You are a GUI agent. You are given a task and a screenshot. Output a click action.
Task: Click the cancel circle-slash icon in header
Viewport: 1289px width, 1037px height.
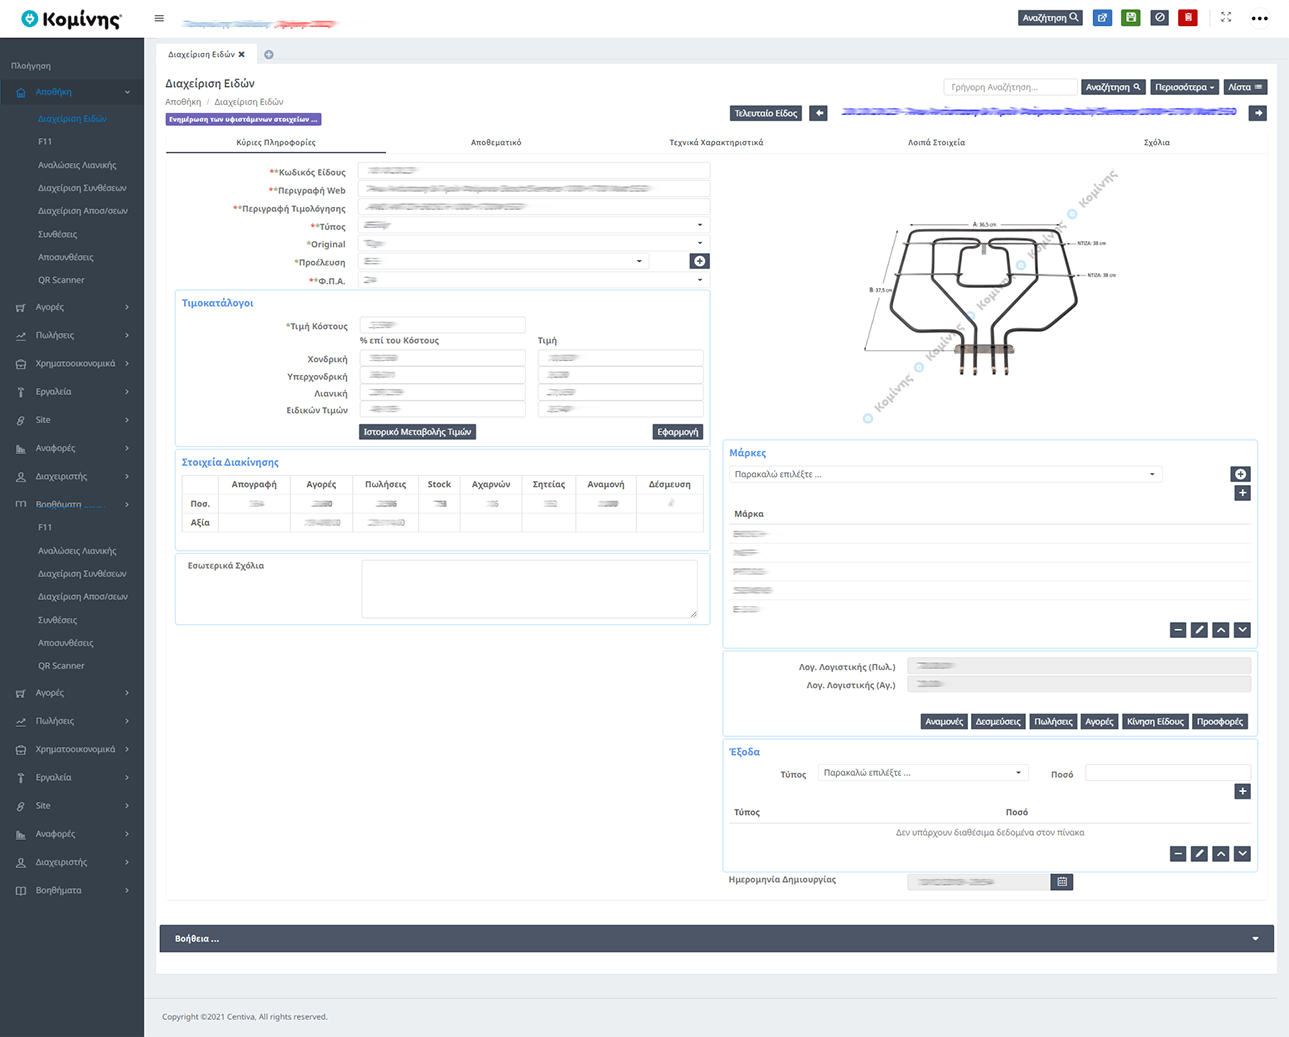pyautogui.click(x=1159, y=17)
